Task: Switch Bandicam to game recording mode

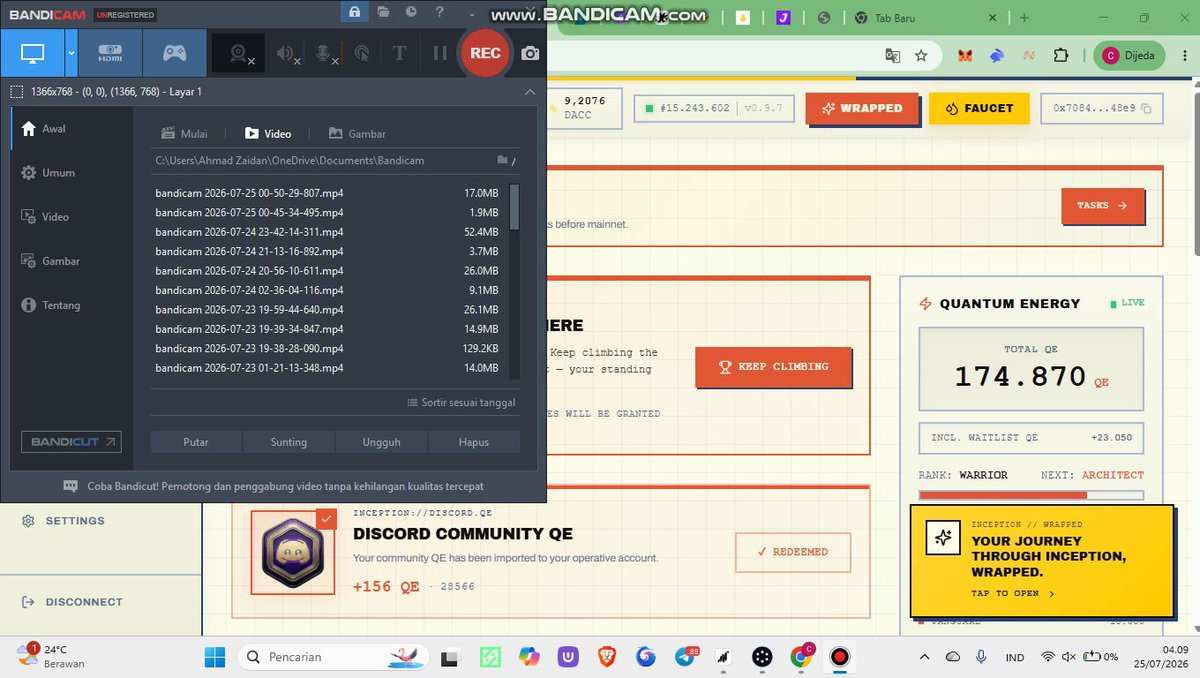Action: tap(174, 53)
